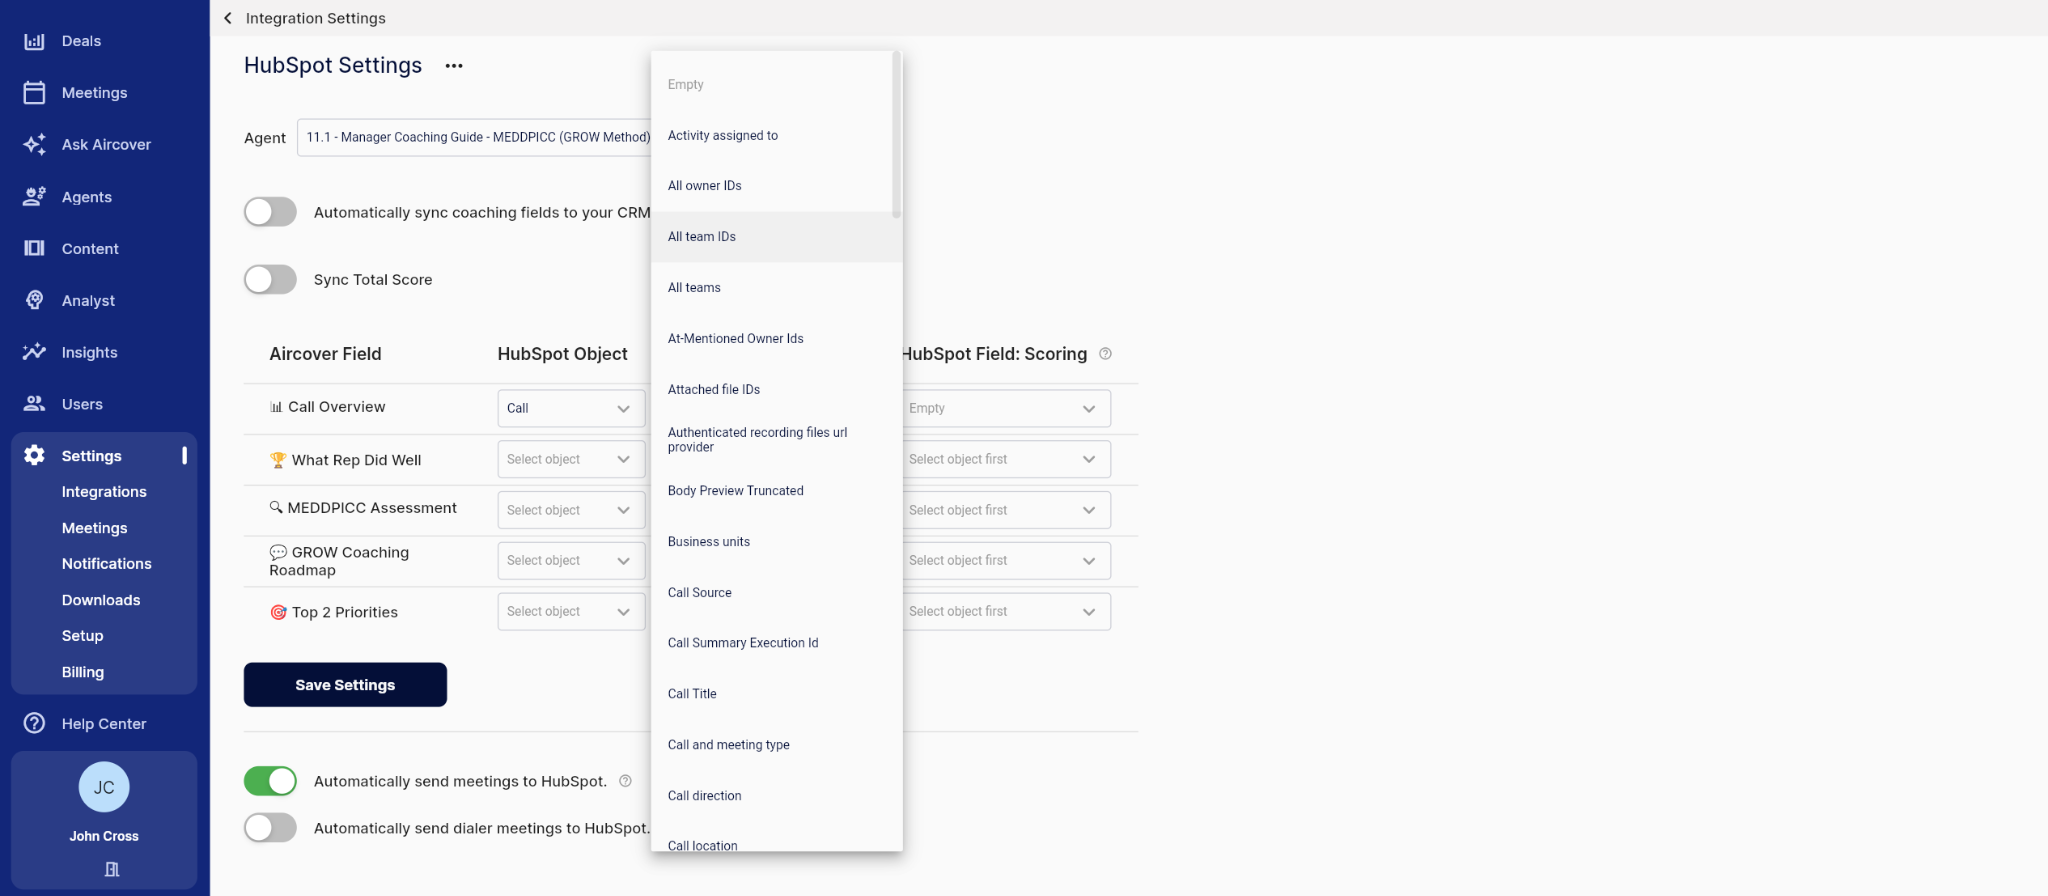Open Meetings under Settings submenu

point(95,528)
